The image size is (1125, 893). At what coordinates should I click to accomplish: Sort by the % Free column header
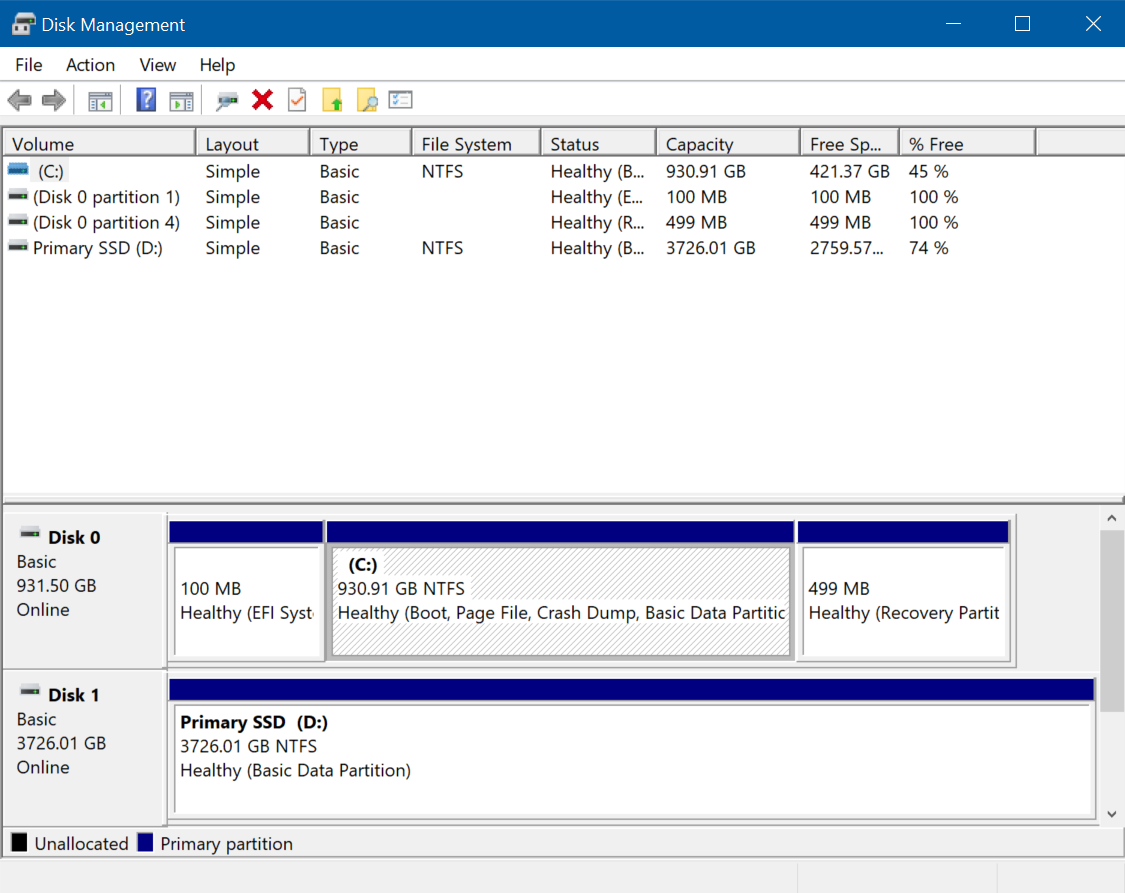pyautogui.click(x=968, y=143)
